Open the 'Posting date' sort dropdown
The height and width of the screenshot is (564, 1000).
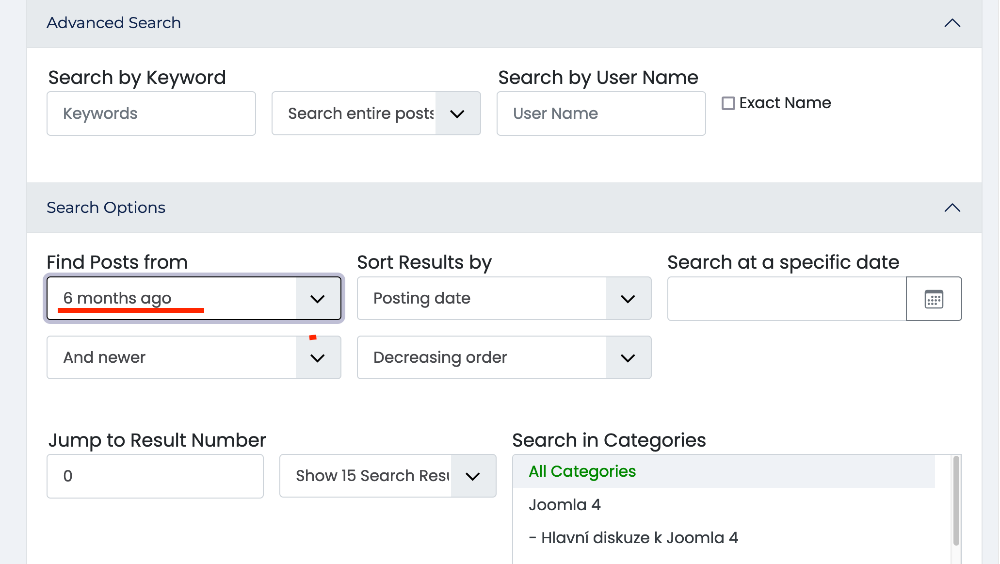click(504, 299)
